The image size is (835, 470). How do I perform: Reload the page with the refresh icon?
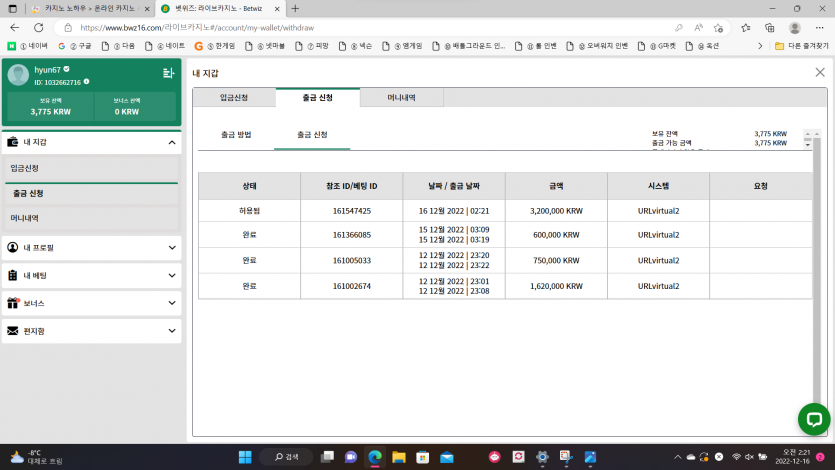[38, 28]
